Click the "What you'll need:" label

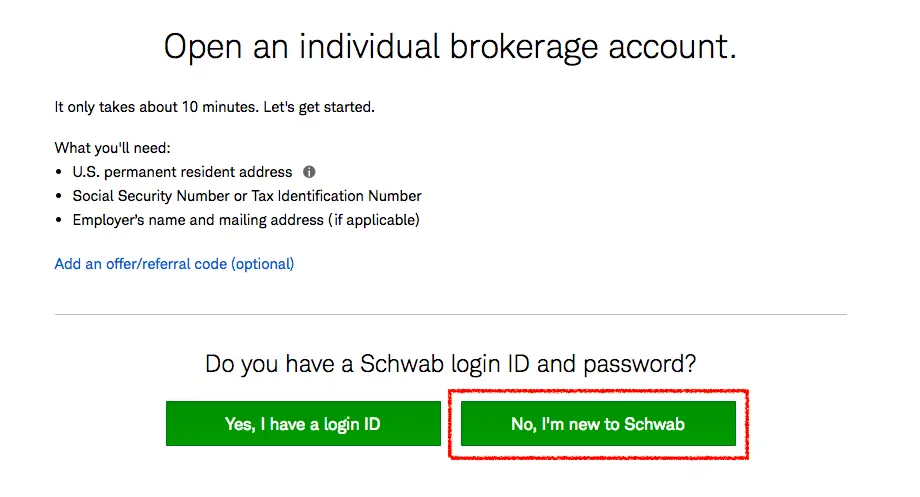point(113,148)
